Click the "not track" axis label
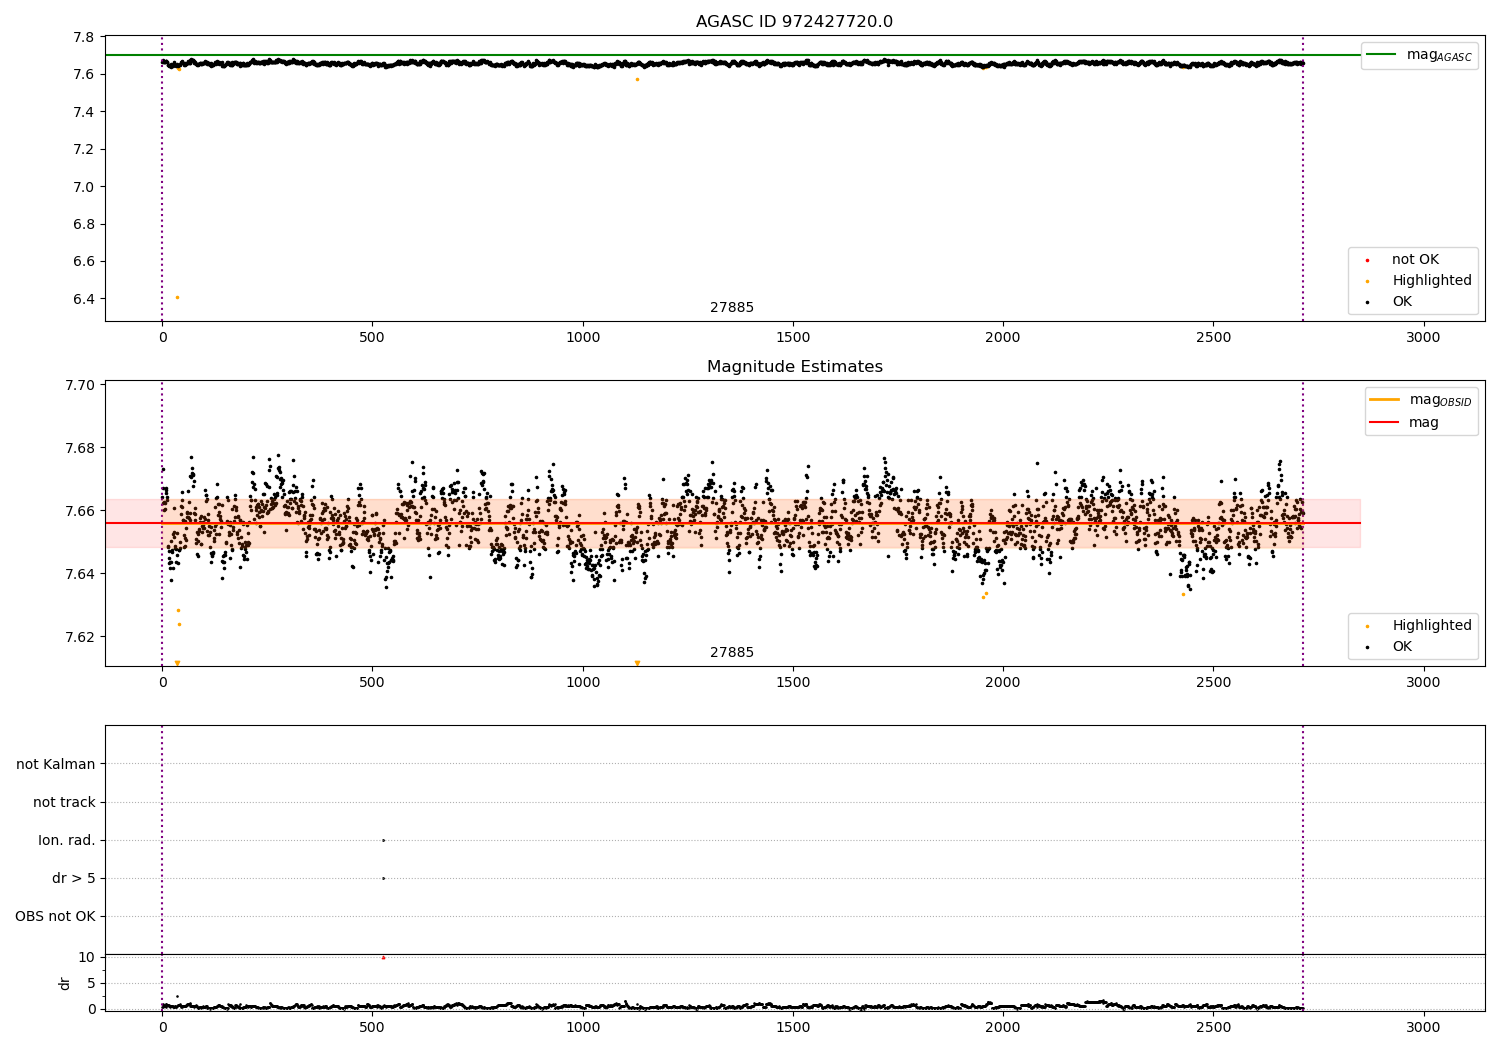This screenshot has height=1050, width=1500. coord(64,803)
